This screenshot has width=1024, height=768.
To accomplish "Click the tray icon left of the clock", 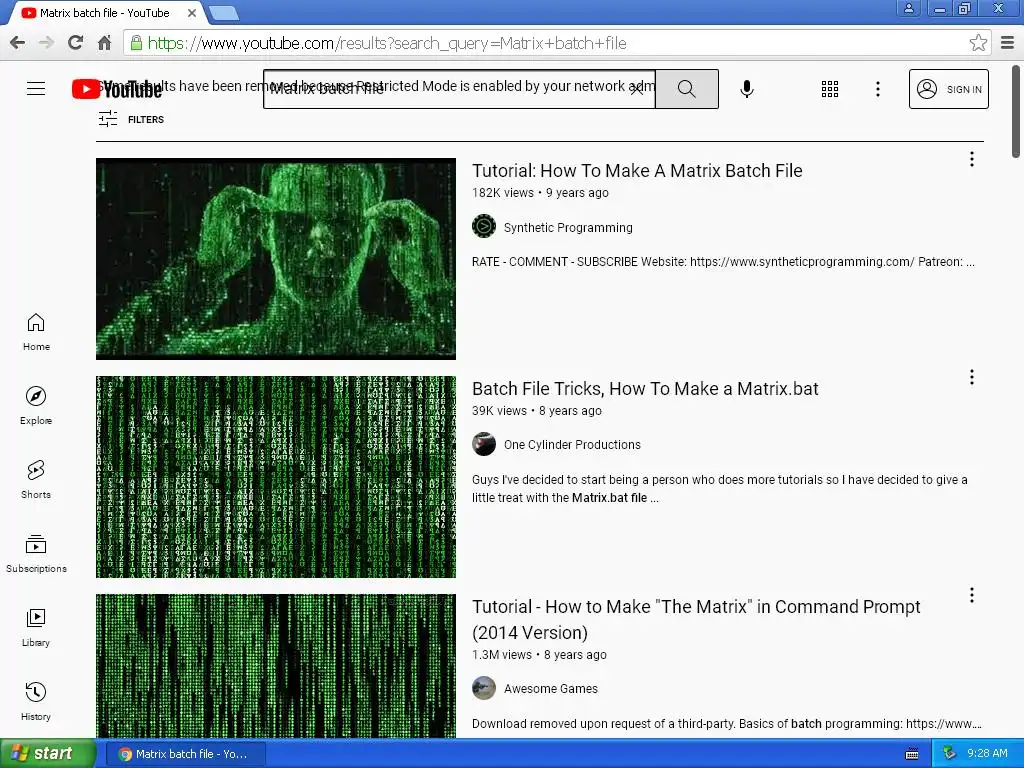I will pyautogui.click(x=950, y=754).
